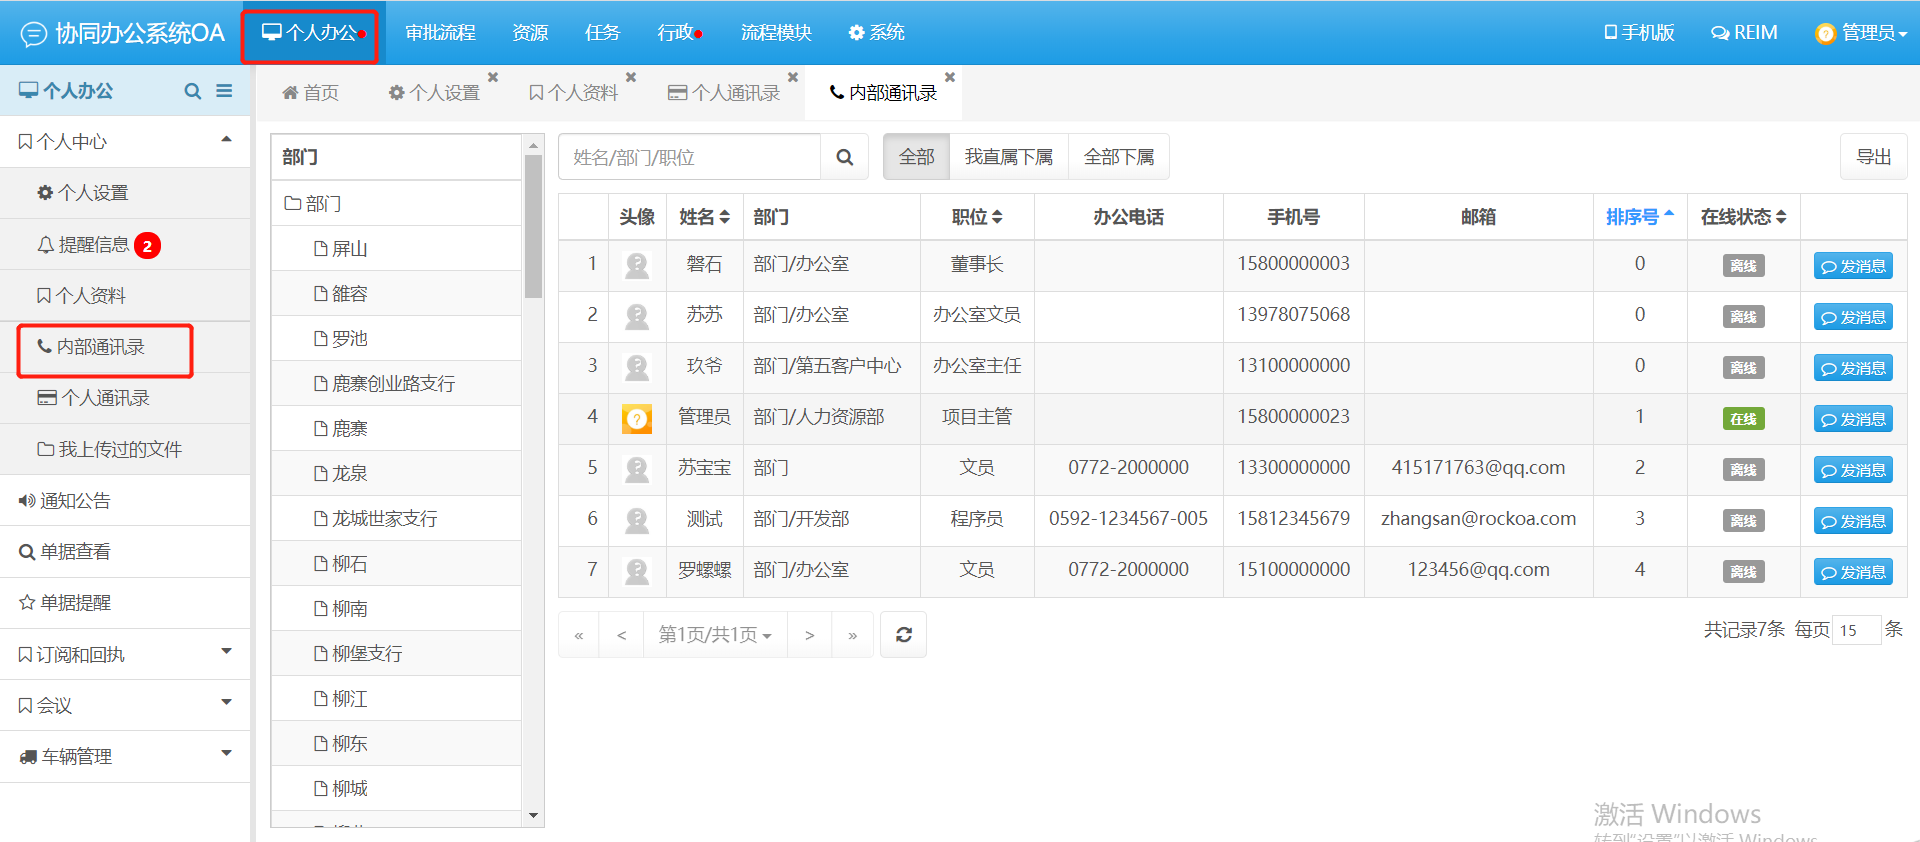Click the per-page count field showing 15
The width and height of the screenshot is (1920, 842).
tap(1856, 630)
